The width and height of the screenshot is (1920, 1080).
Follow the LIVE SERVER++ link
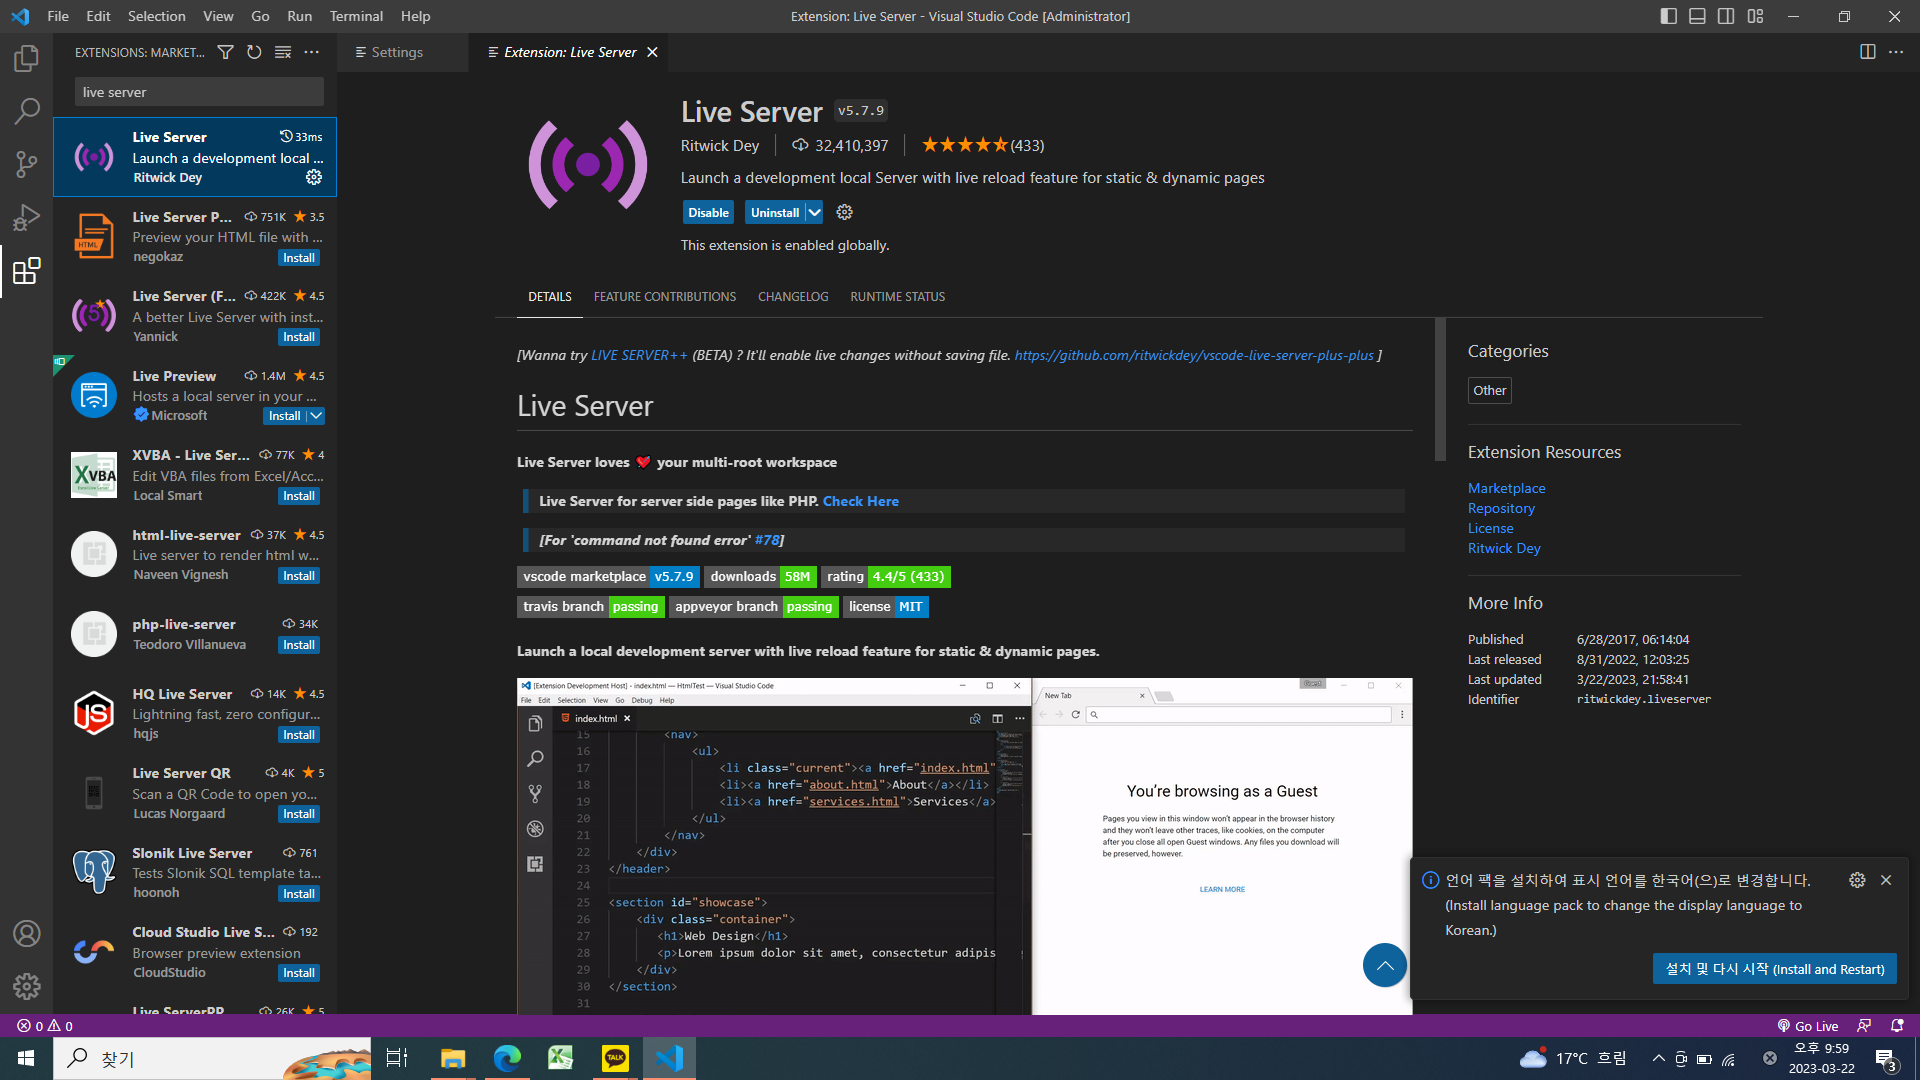(639, 355)
